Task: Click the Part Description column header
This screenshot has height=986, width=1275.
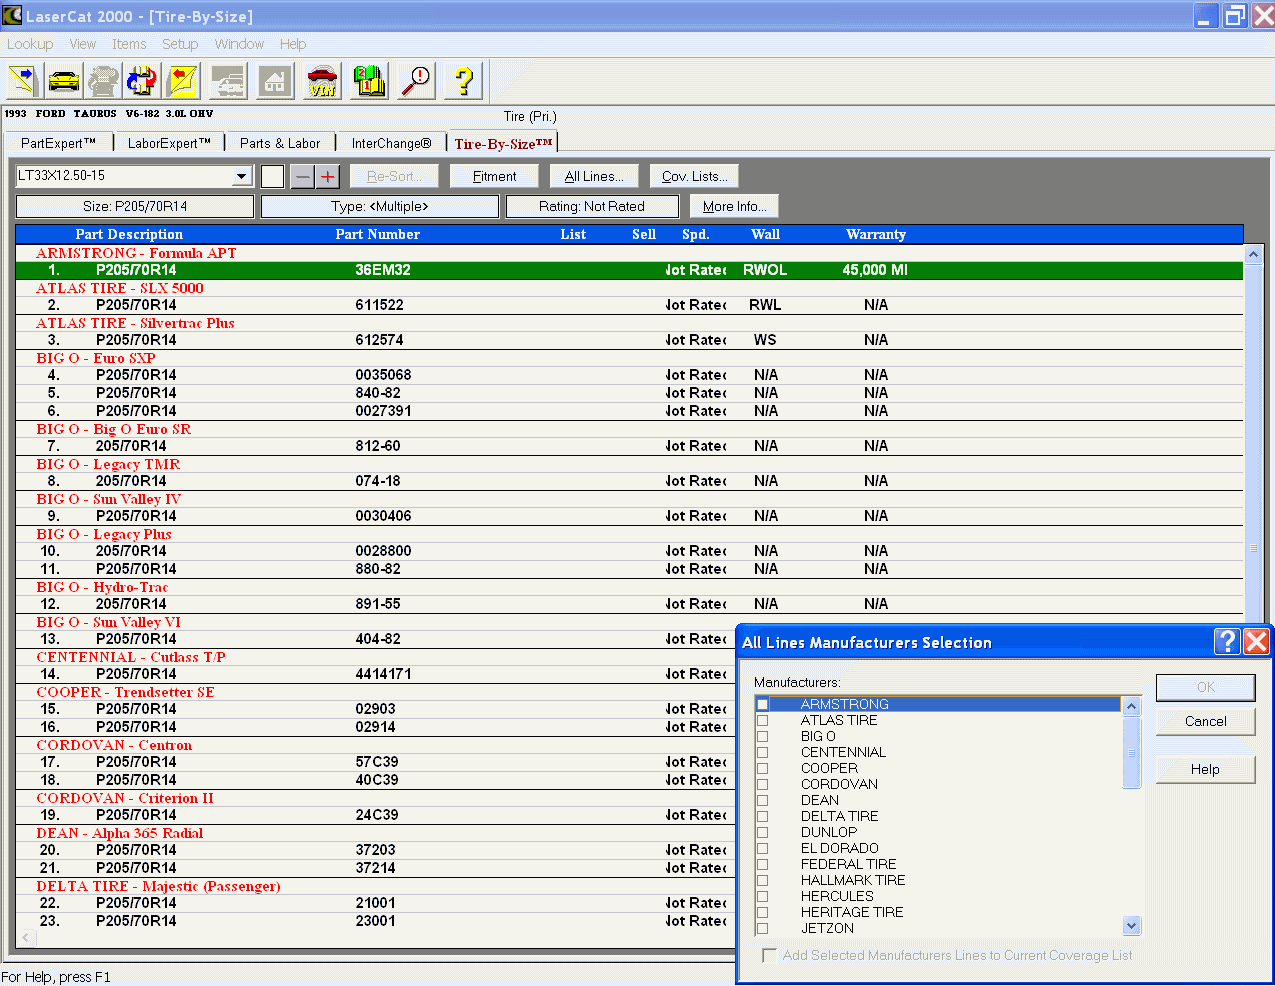Action: click(x=129, y=235)
